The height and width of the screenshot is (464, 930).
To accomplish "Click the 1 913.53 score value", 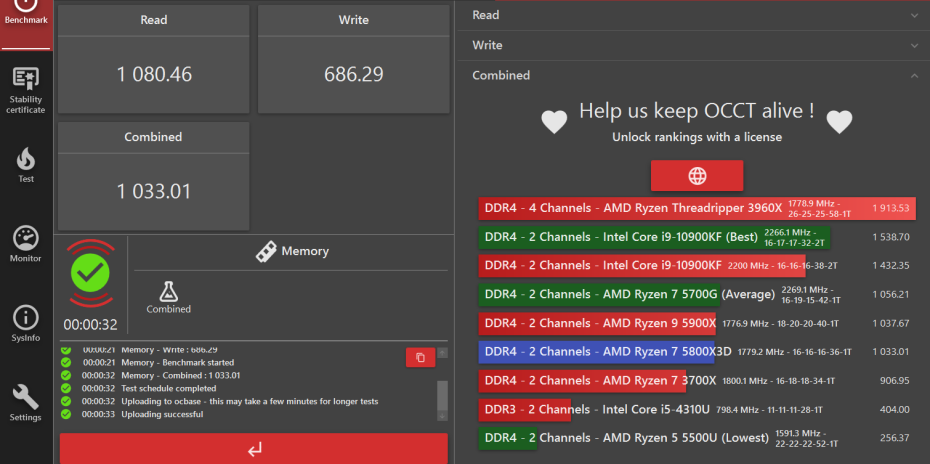I will 890,208.
